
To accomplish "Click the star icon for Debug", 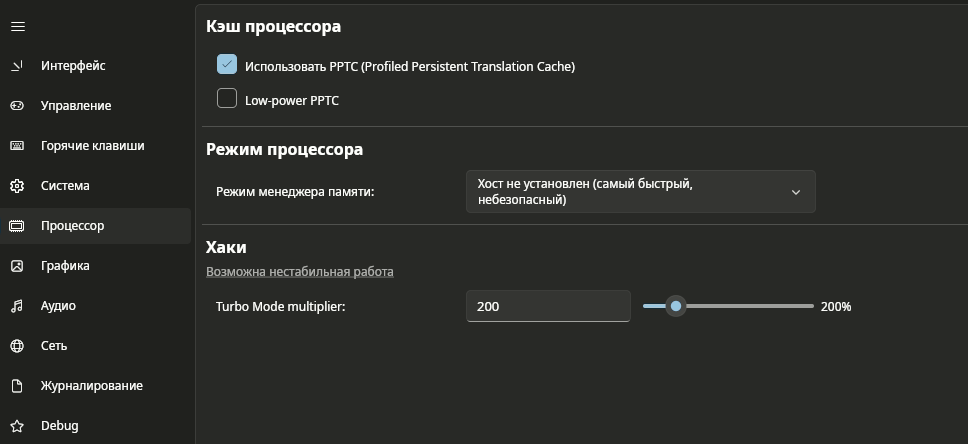I will 17,426.
